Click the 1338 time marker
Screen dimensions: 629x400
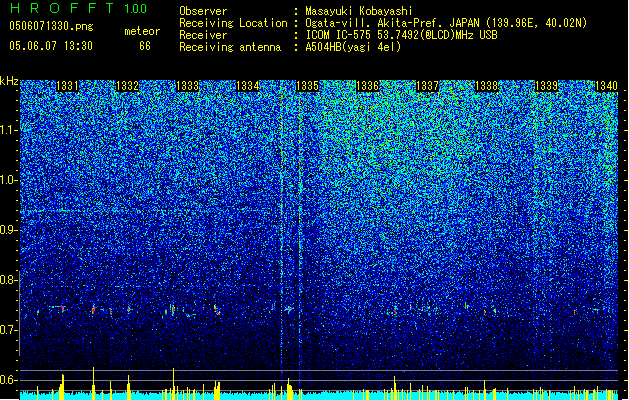coord(487,86)
